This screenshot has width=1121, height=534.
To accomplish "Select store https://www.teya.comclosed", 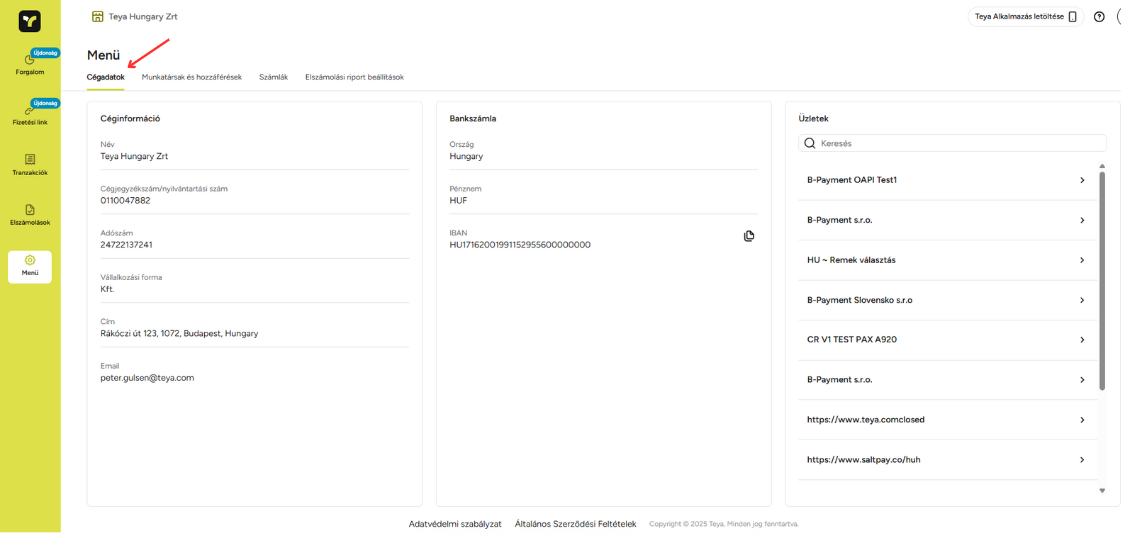I will click(x=947, y=420).
